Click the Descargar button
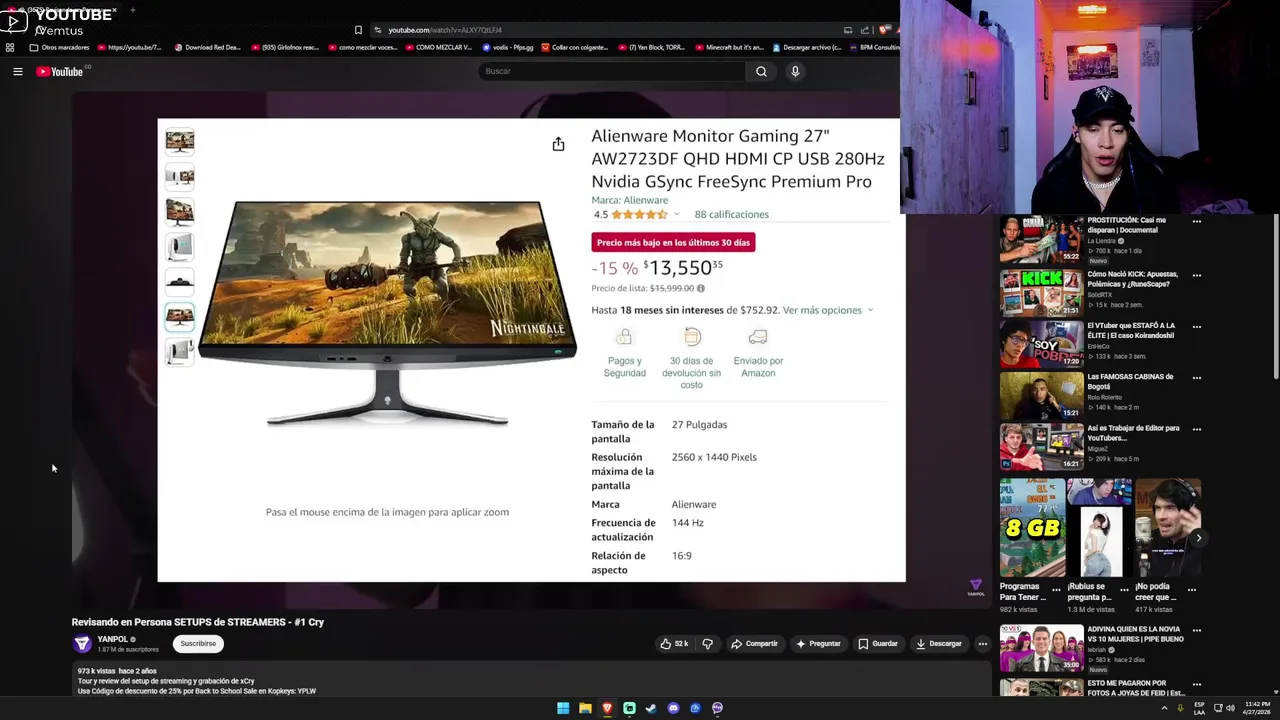Screen dimensions: 1280x720 tap(939, 644)
